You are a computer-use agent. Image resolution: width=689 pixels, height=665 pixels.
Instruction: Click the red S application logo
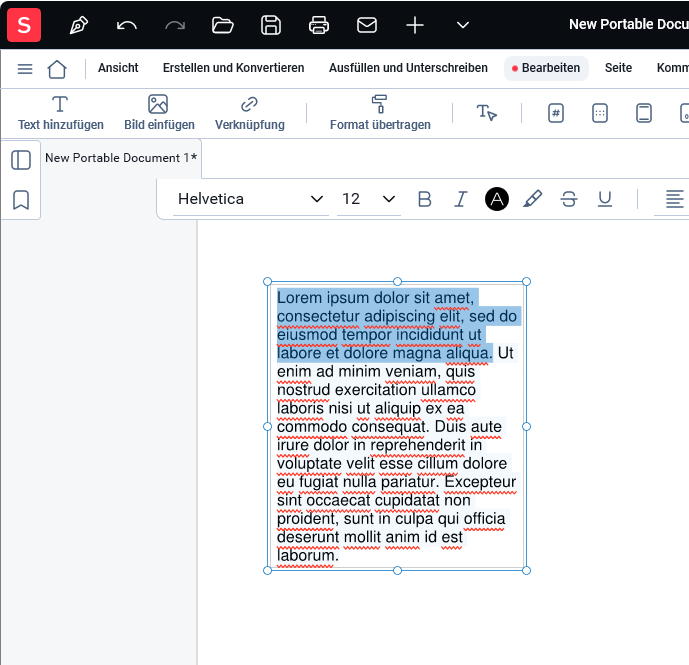(x=24, y=25)
